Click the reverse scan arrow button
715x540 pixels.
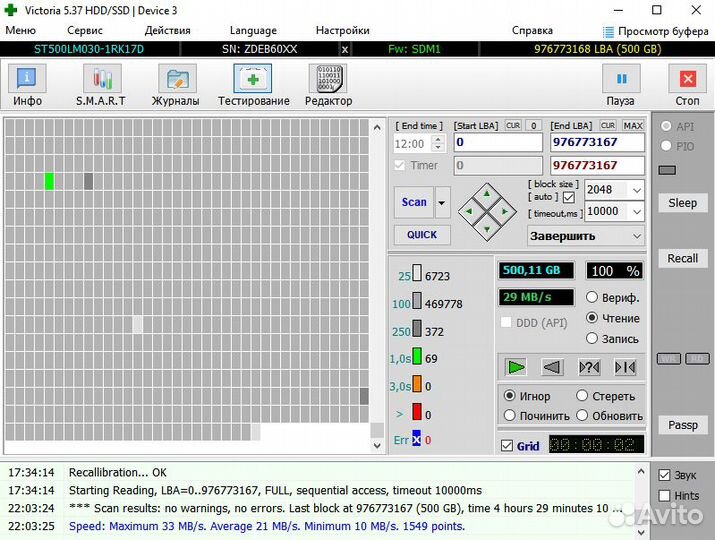[x=553, y=367]
